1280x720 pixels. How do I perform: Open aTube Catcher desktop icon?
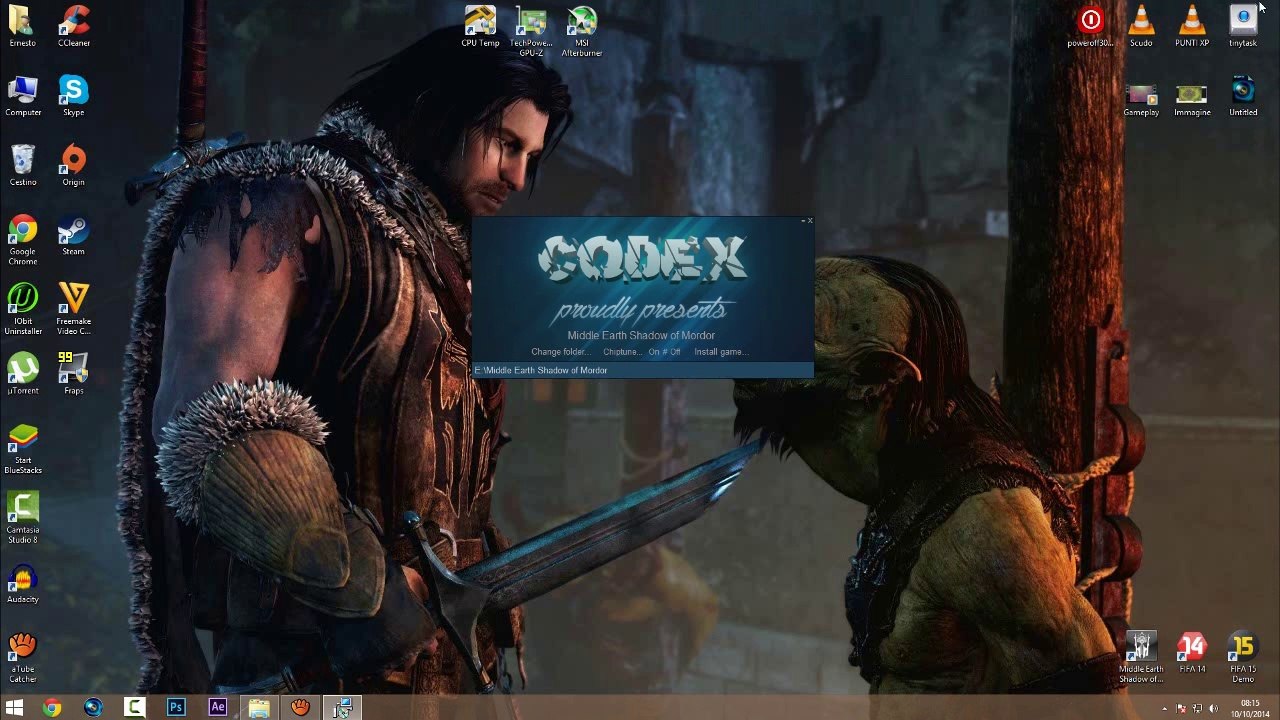23,657
